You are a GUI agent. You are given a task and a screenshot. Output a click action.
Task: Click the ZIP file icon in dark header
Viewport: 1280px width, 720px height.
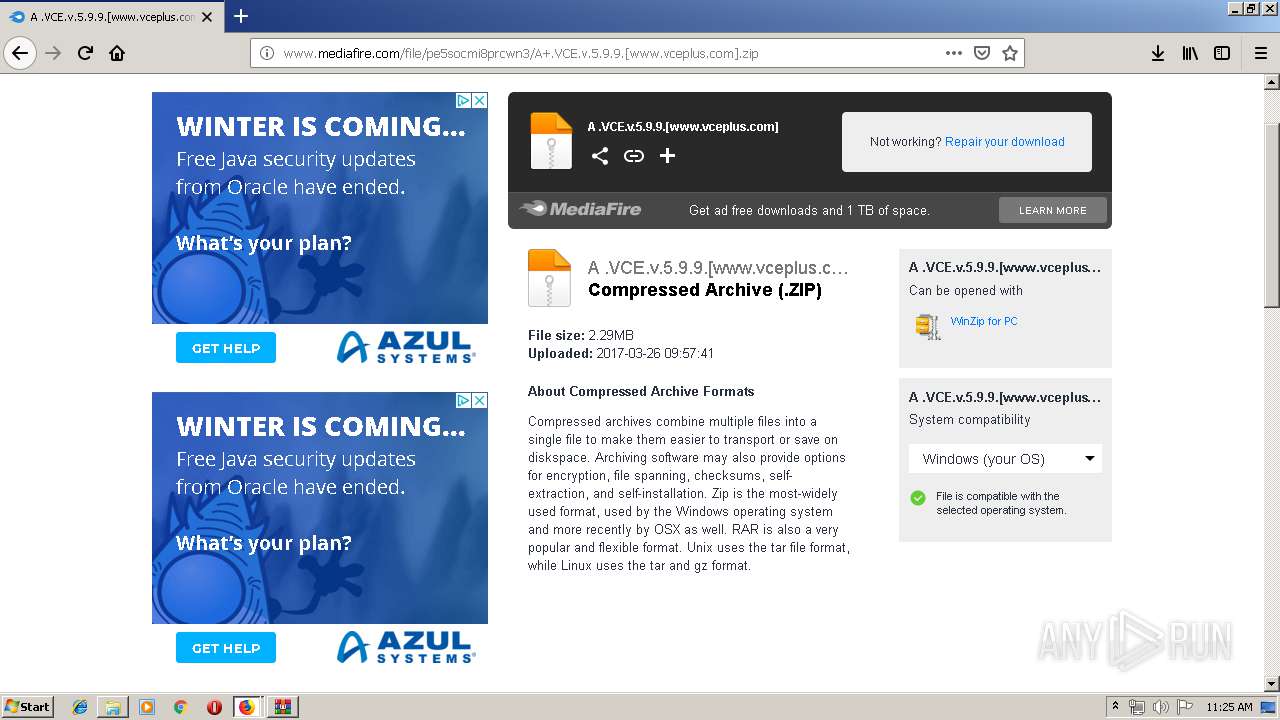tap(551, 140)
